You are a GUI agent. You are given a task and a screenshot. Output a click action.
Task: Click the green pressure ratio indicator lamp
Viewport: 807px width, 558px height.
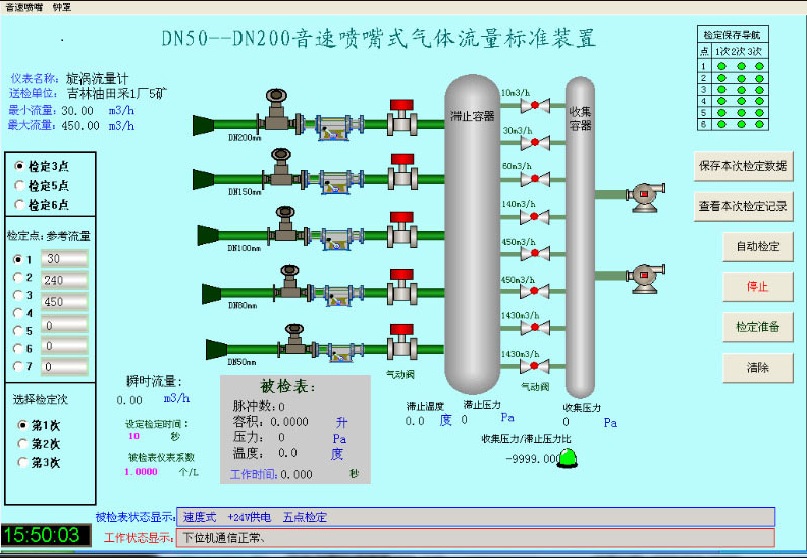[x=568, y=458]
